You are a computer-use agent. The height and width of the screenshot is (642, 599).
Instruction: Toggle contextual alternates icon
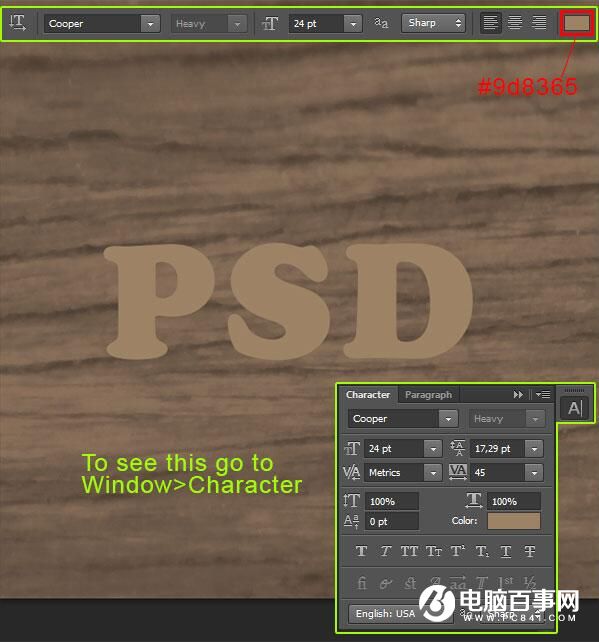coord(385,583)
